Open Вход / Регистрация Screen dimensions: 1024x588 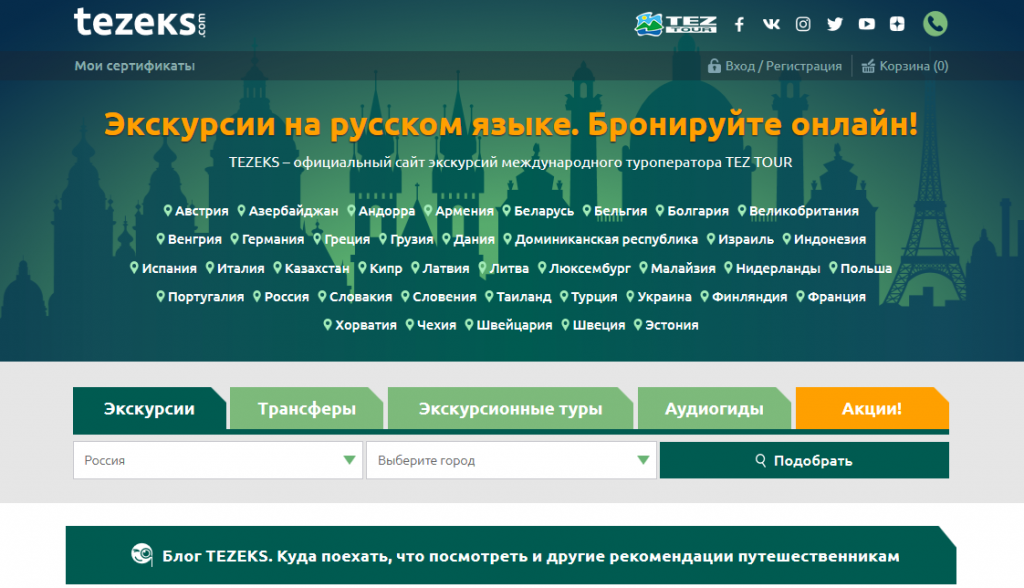point(783,66)
